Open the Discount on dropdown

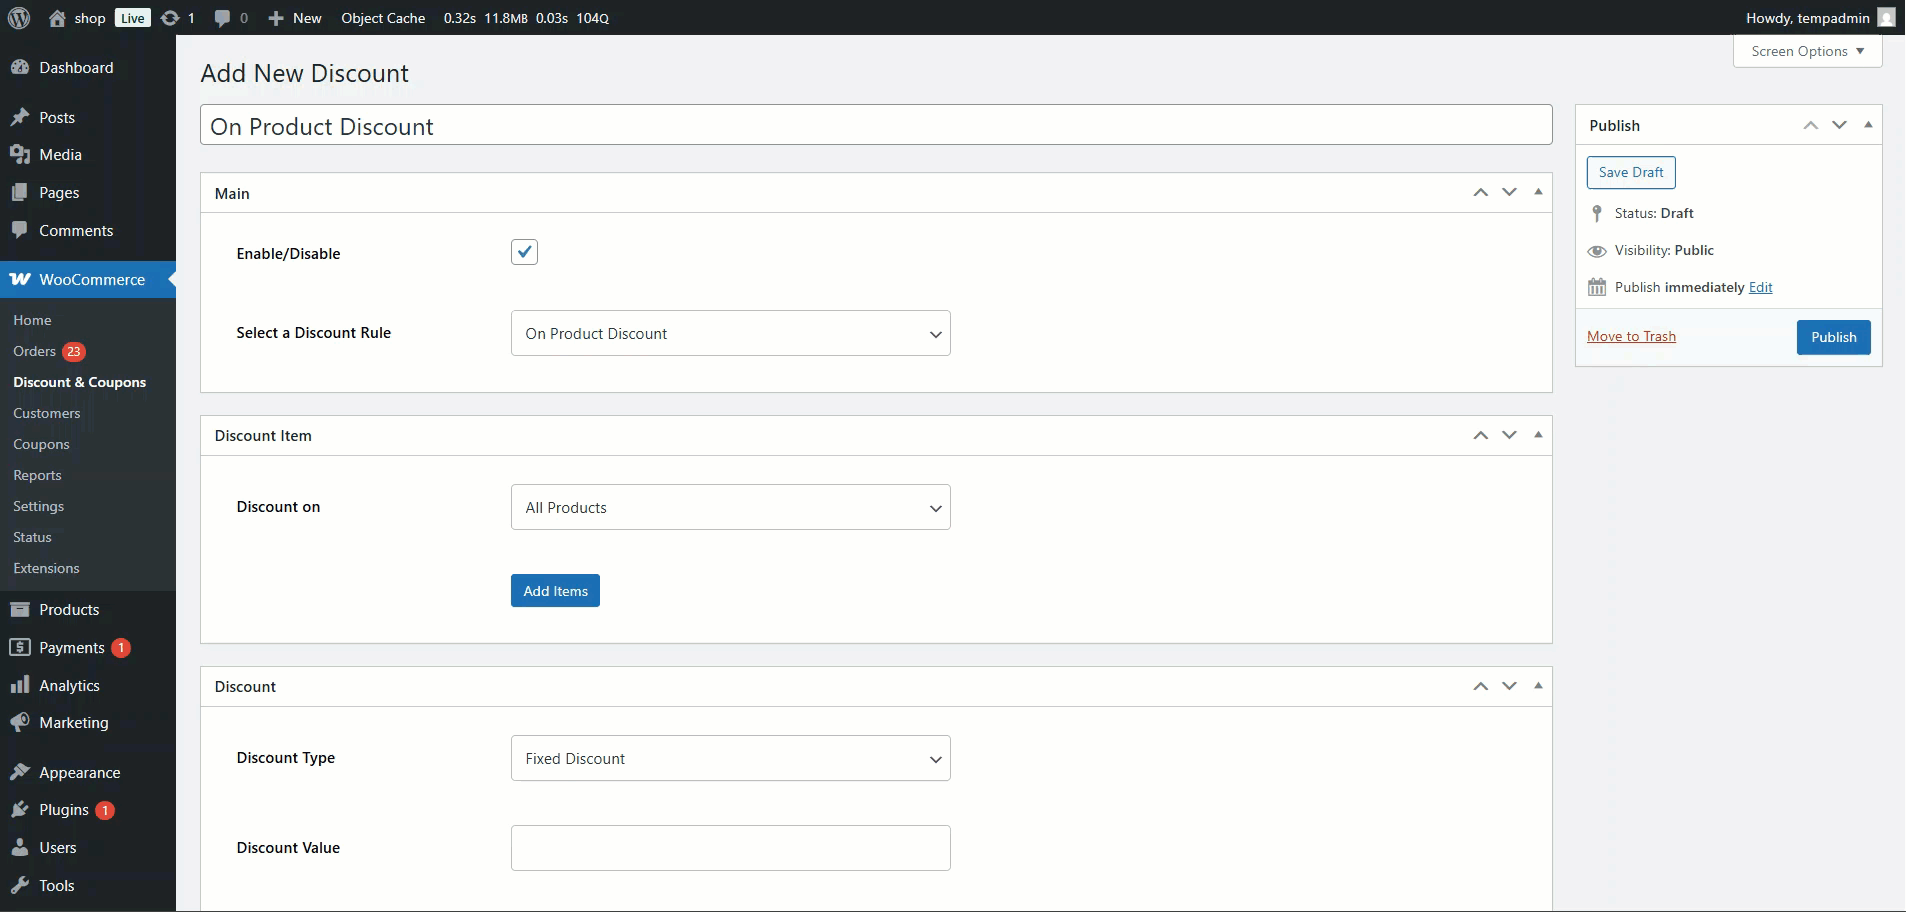[x=730, y=507]
